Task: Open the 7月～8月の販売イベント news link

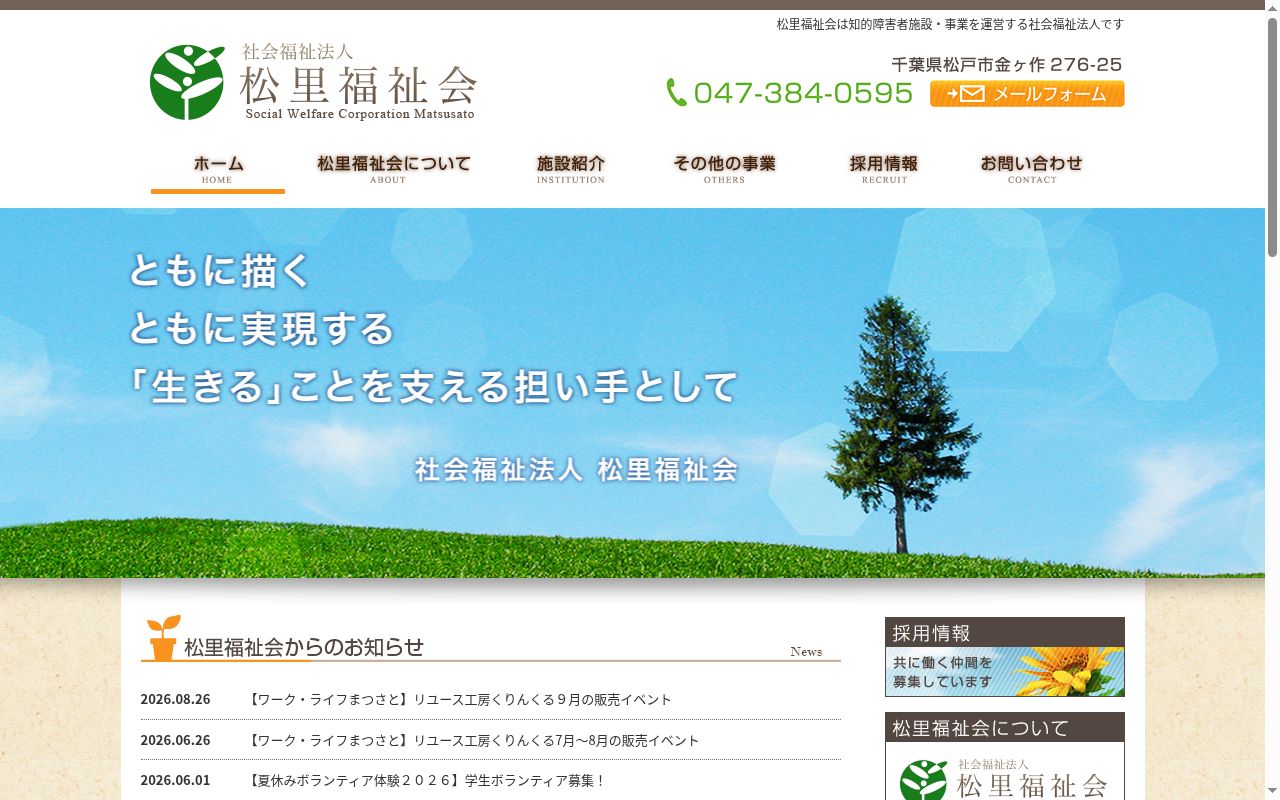Action: 473,741
